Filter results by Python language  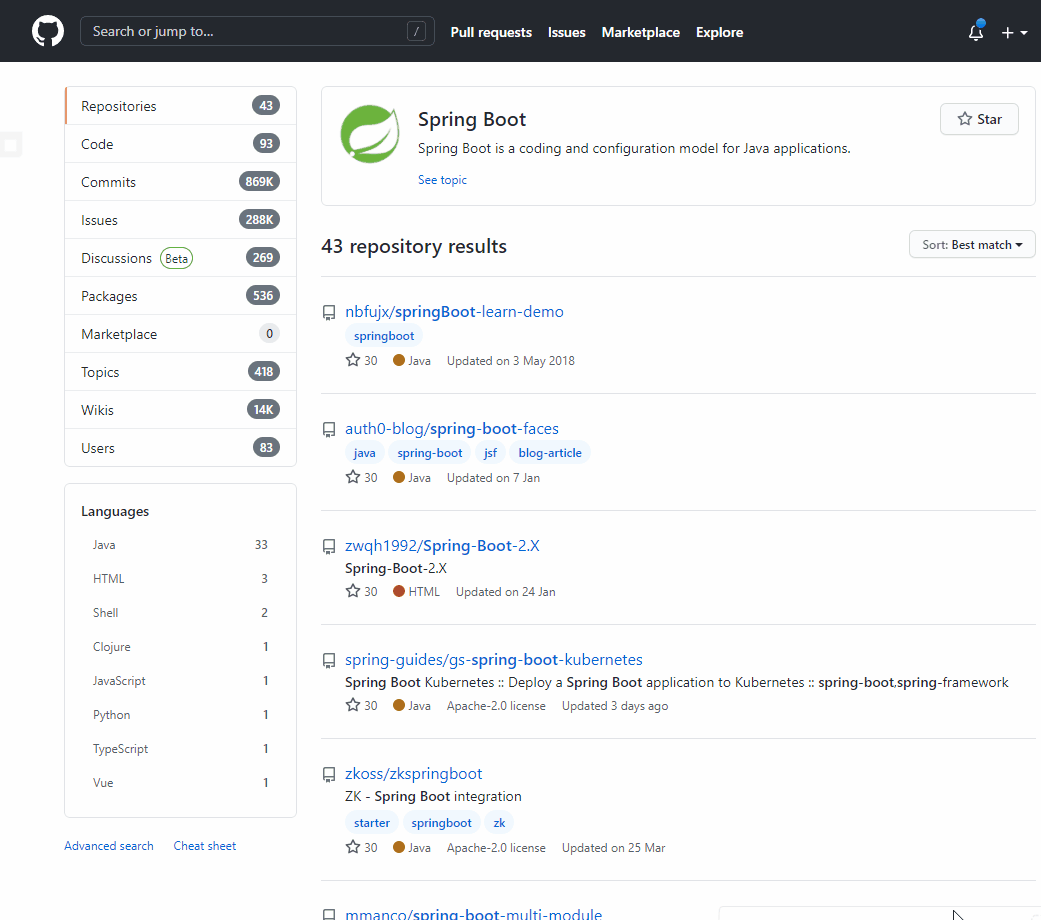click(181, 715)
